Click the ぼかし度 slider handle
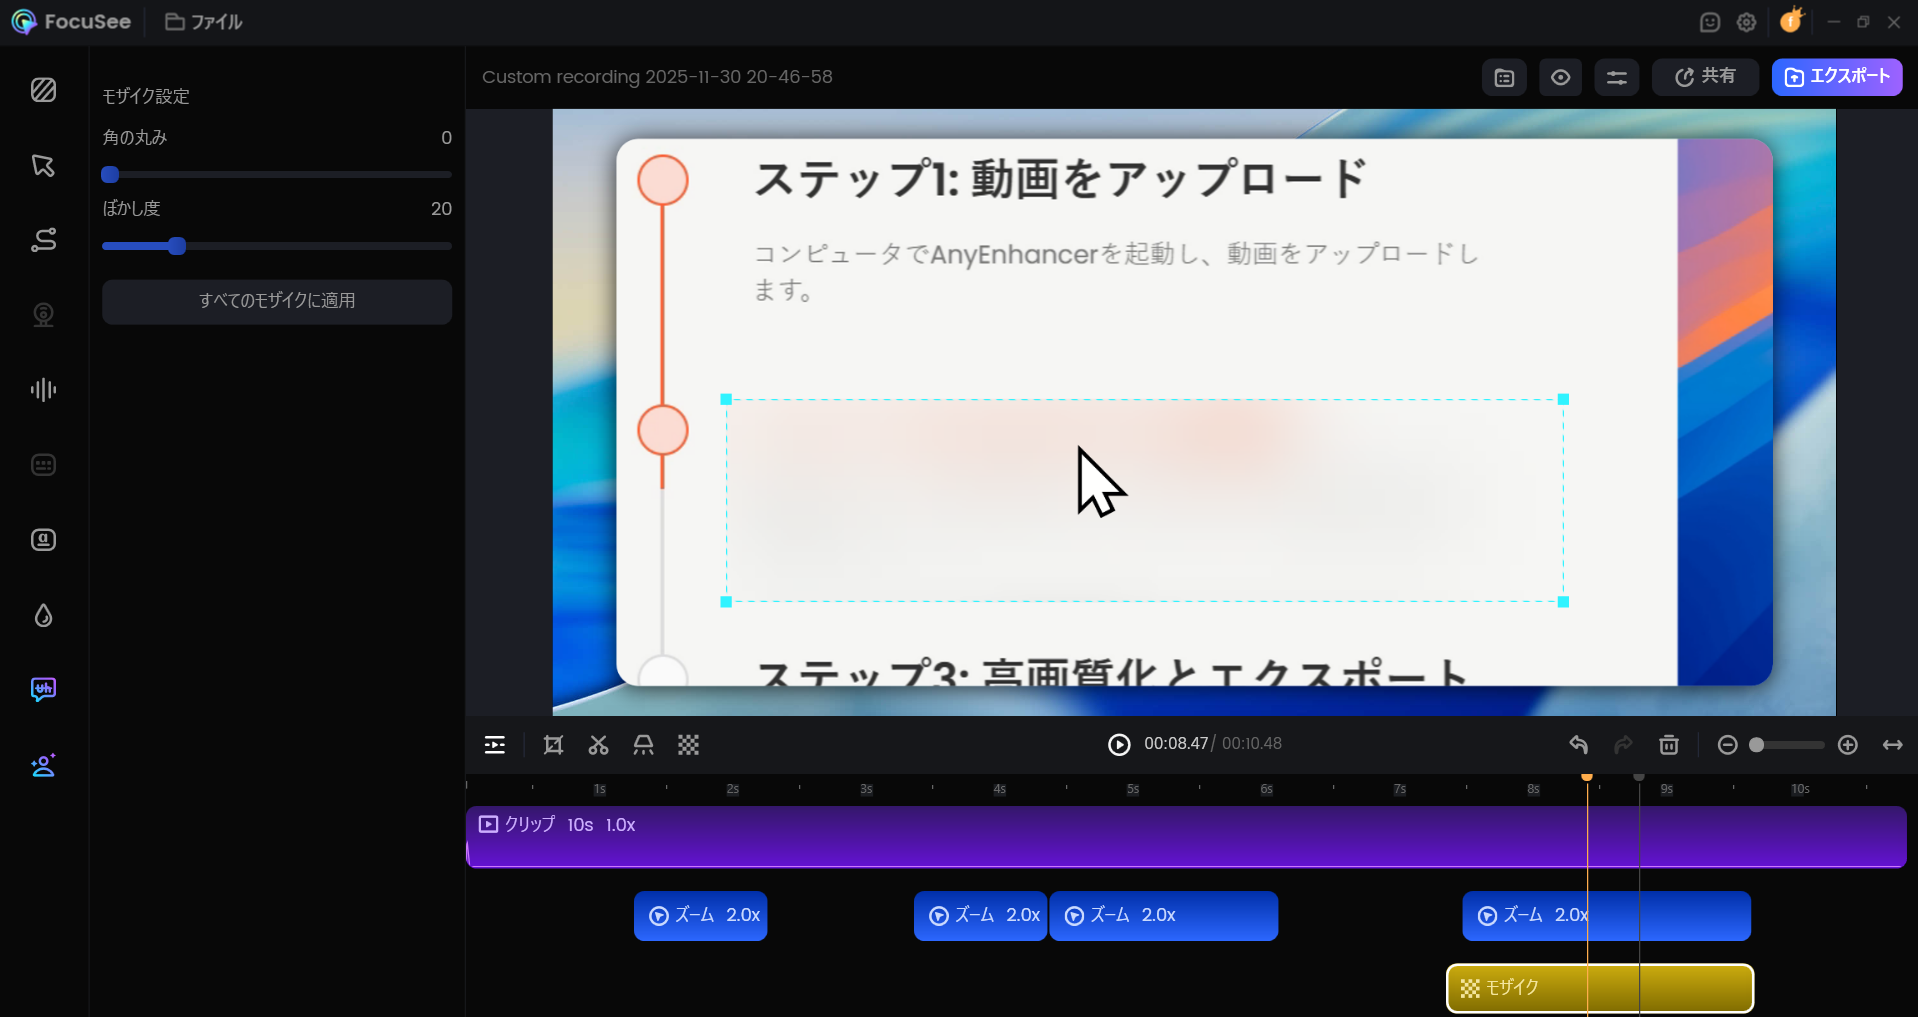 [177, 246]
